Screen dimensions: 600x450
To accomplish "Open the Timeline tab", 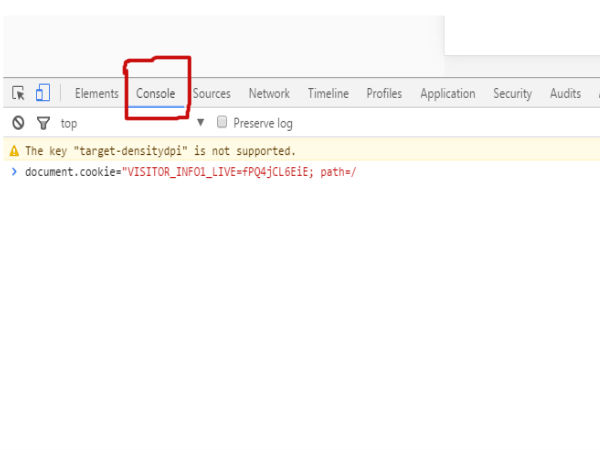I will tap(328, 94).
